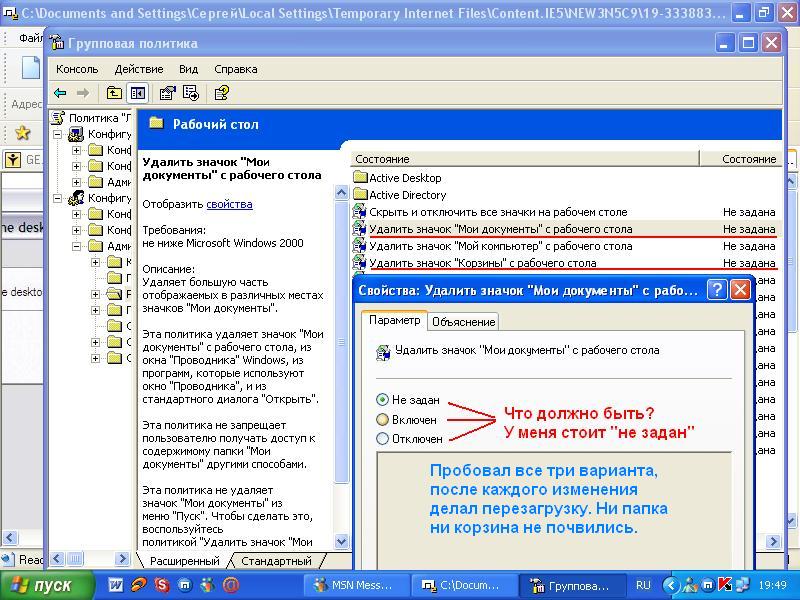Viewport: 800px width, 600px height.
Task: Open the Вид menu
Action: click(188, 69)
